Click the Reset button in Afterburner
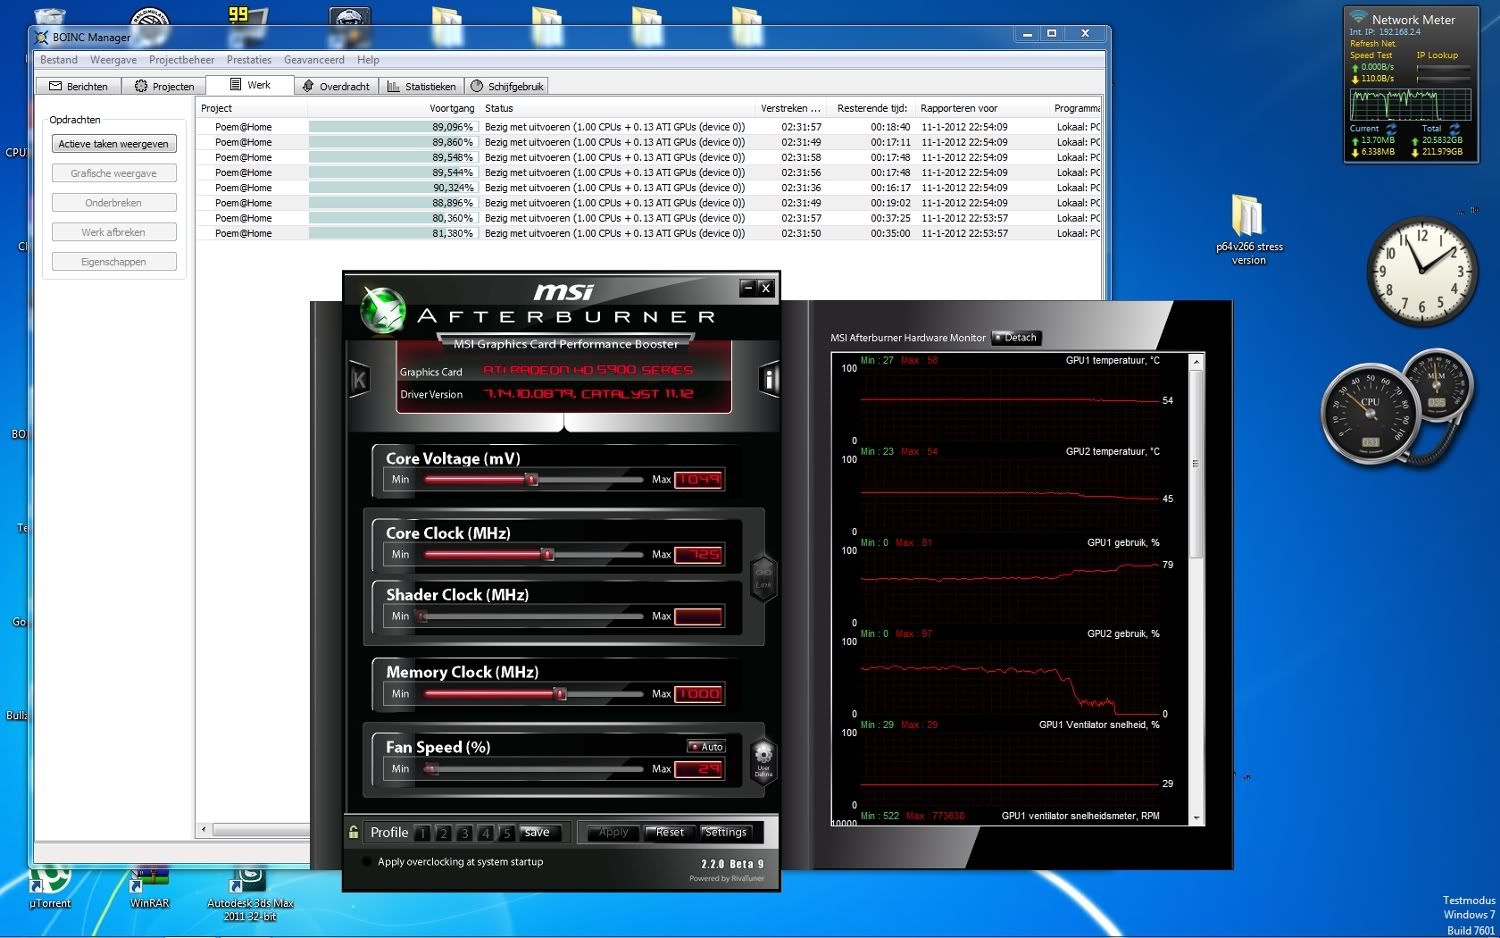Viewport: 1500px width, 938px height. pos(669,832)
